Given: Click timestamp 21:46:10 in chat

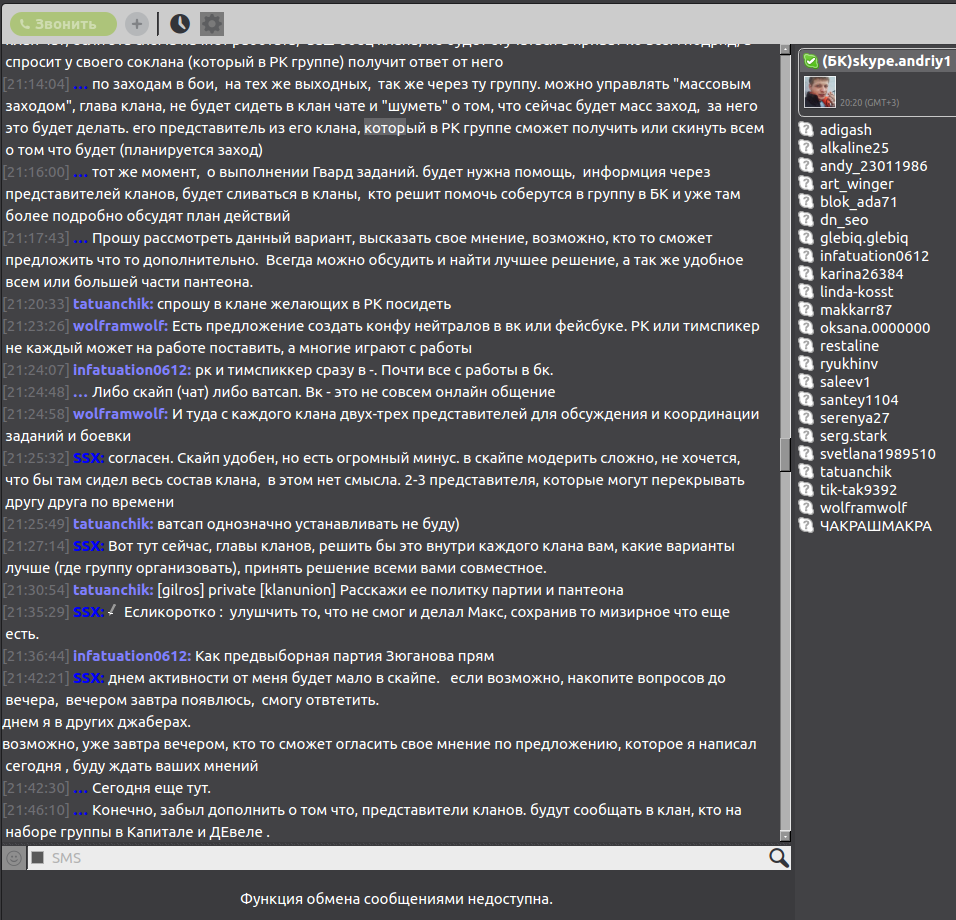Looking at the screenshot, I should tap(36, 810).
